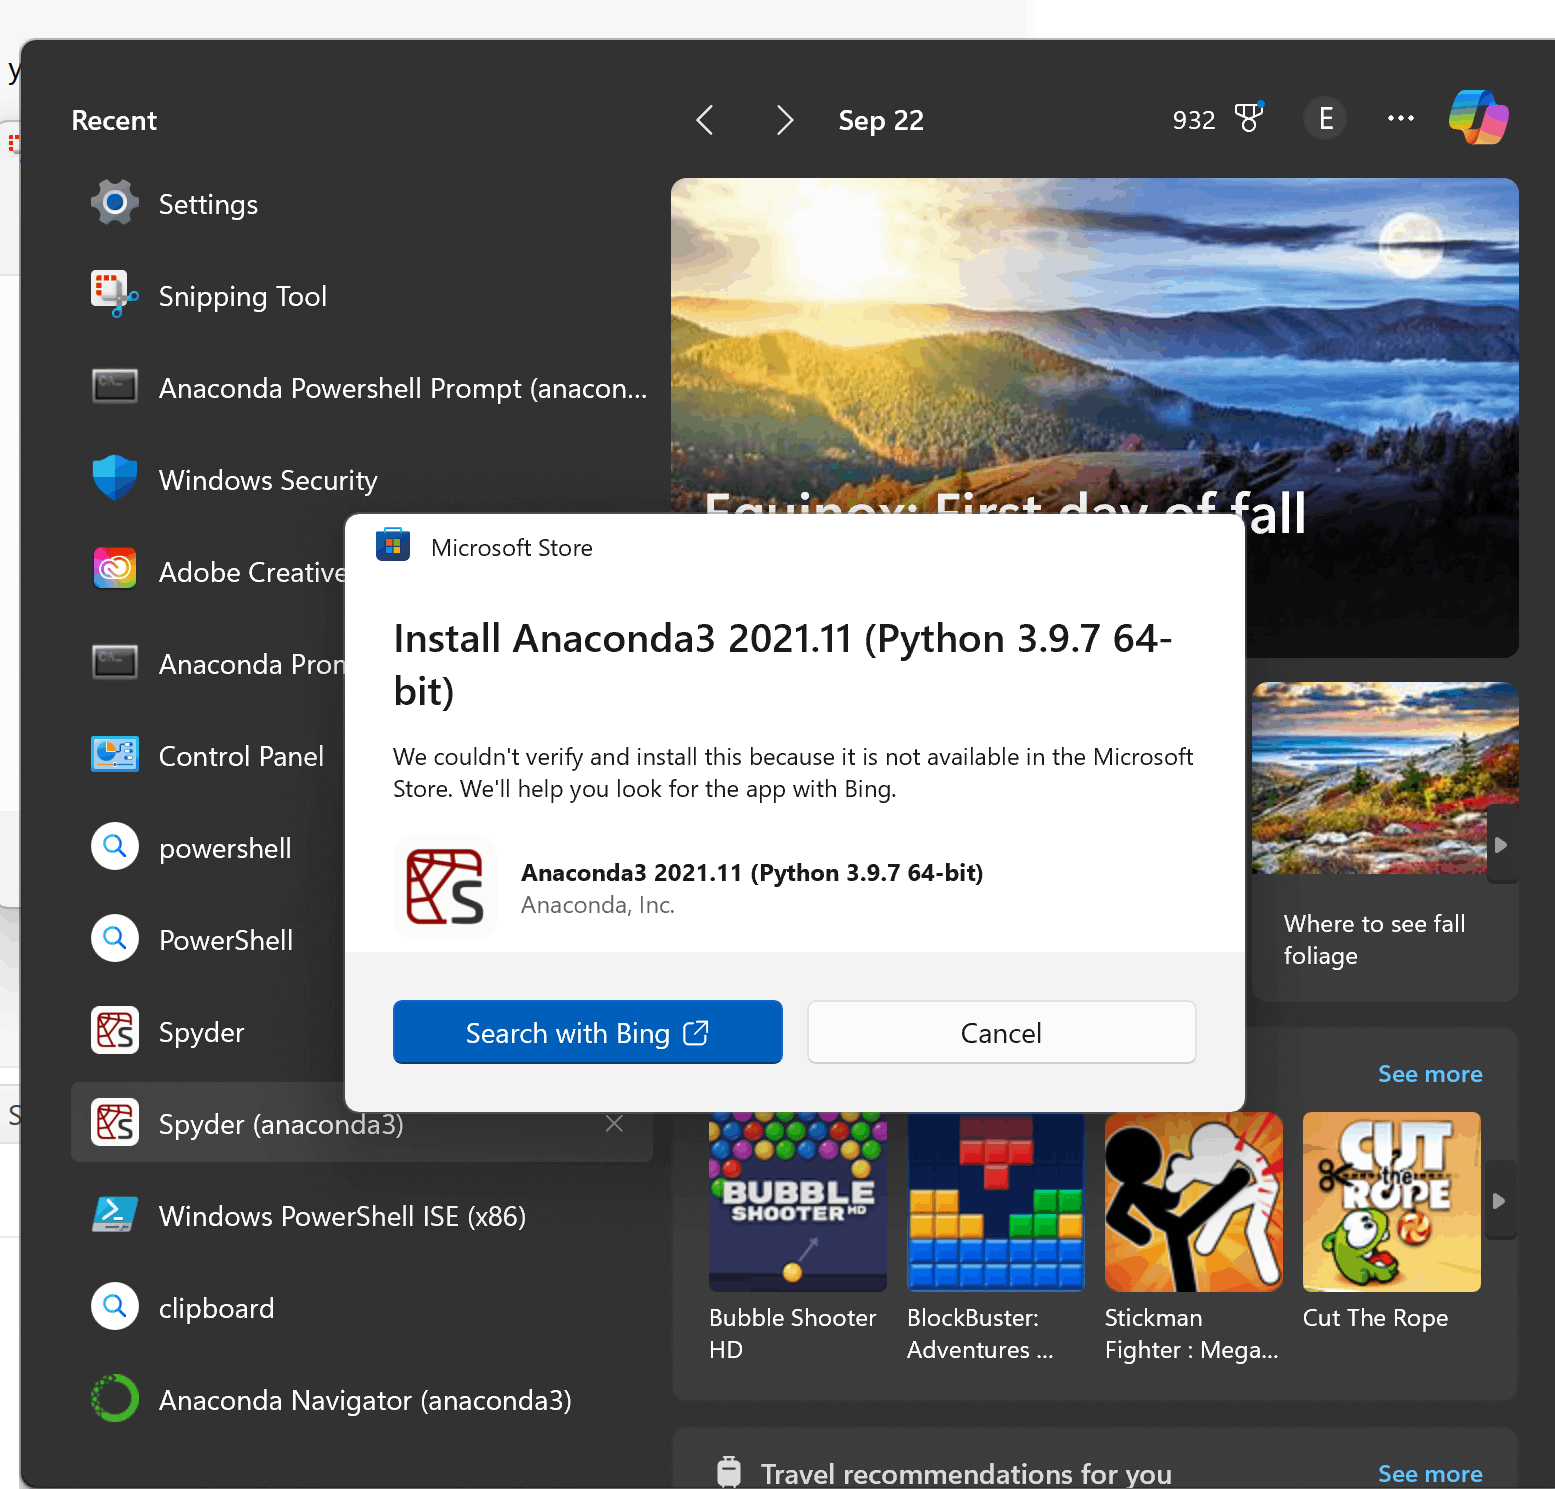Open the Copilot icon in search panel
This screenshot has height=1489, width=1555.
[1479, 118]
